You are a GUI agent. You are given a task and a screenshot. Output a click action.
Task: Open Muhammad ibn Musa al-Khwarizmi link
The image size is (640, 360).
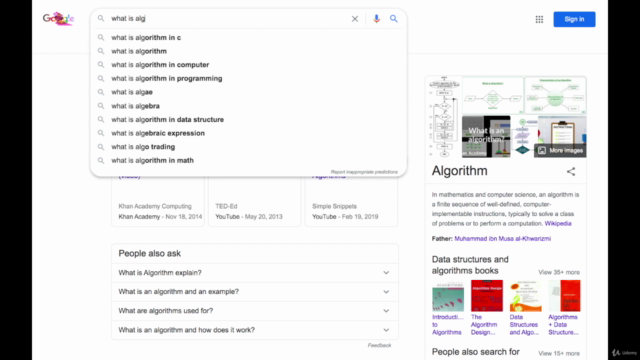[502, 239]
